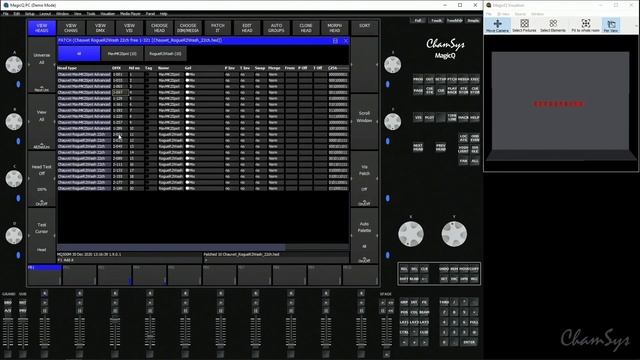Toggle the Per View icon in Visualiser
This screenshot has width=640, height=360.
pyautogui.click(x=611, y=25)
